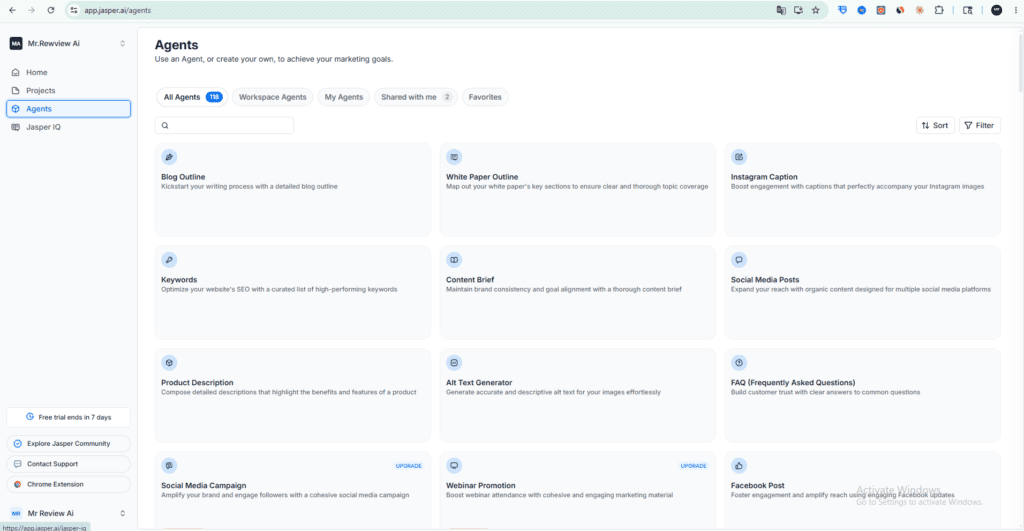The height and width of the screenshot is (531, 1024).
Task: Switch to the Favorites tab
Action: pyautogui.click(x=485, y=97)
